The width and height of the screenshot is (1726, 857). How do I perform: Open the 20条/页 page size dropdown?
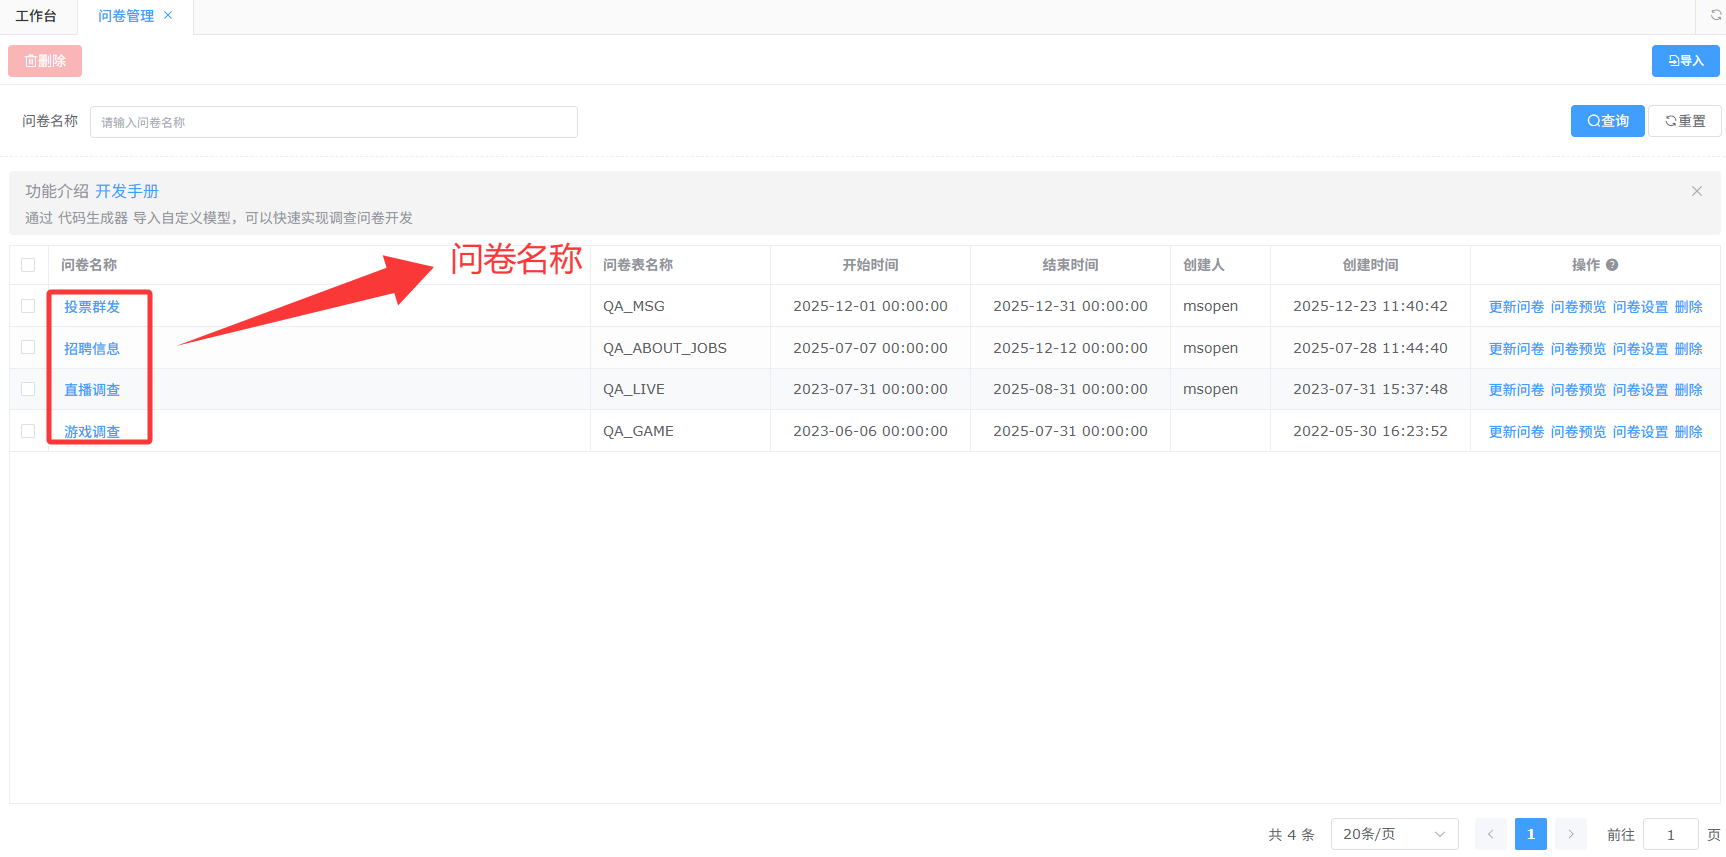tap(1394, 834)
